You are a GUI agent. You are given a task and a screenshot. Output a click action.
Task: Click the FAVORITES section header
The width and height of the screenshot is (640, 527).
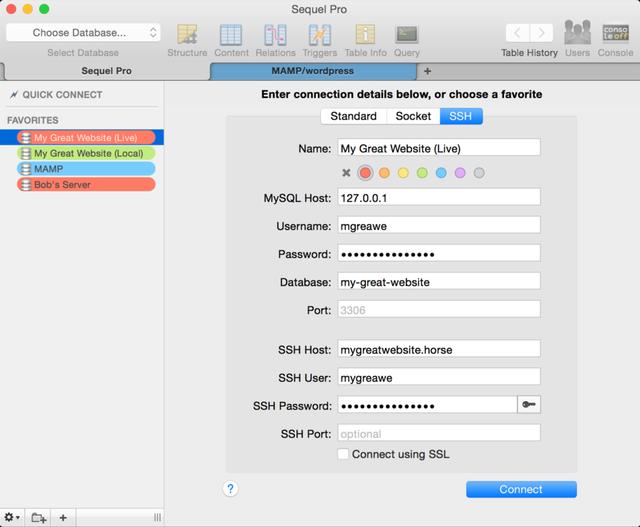coord(33,120)
